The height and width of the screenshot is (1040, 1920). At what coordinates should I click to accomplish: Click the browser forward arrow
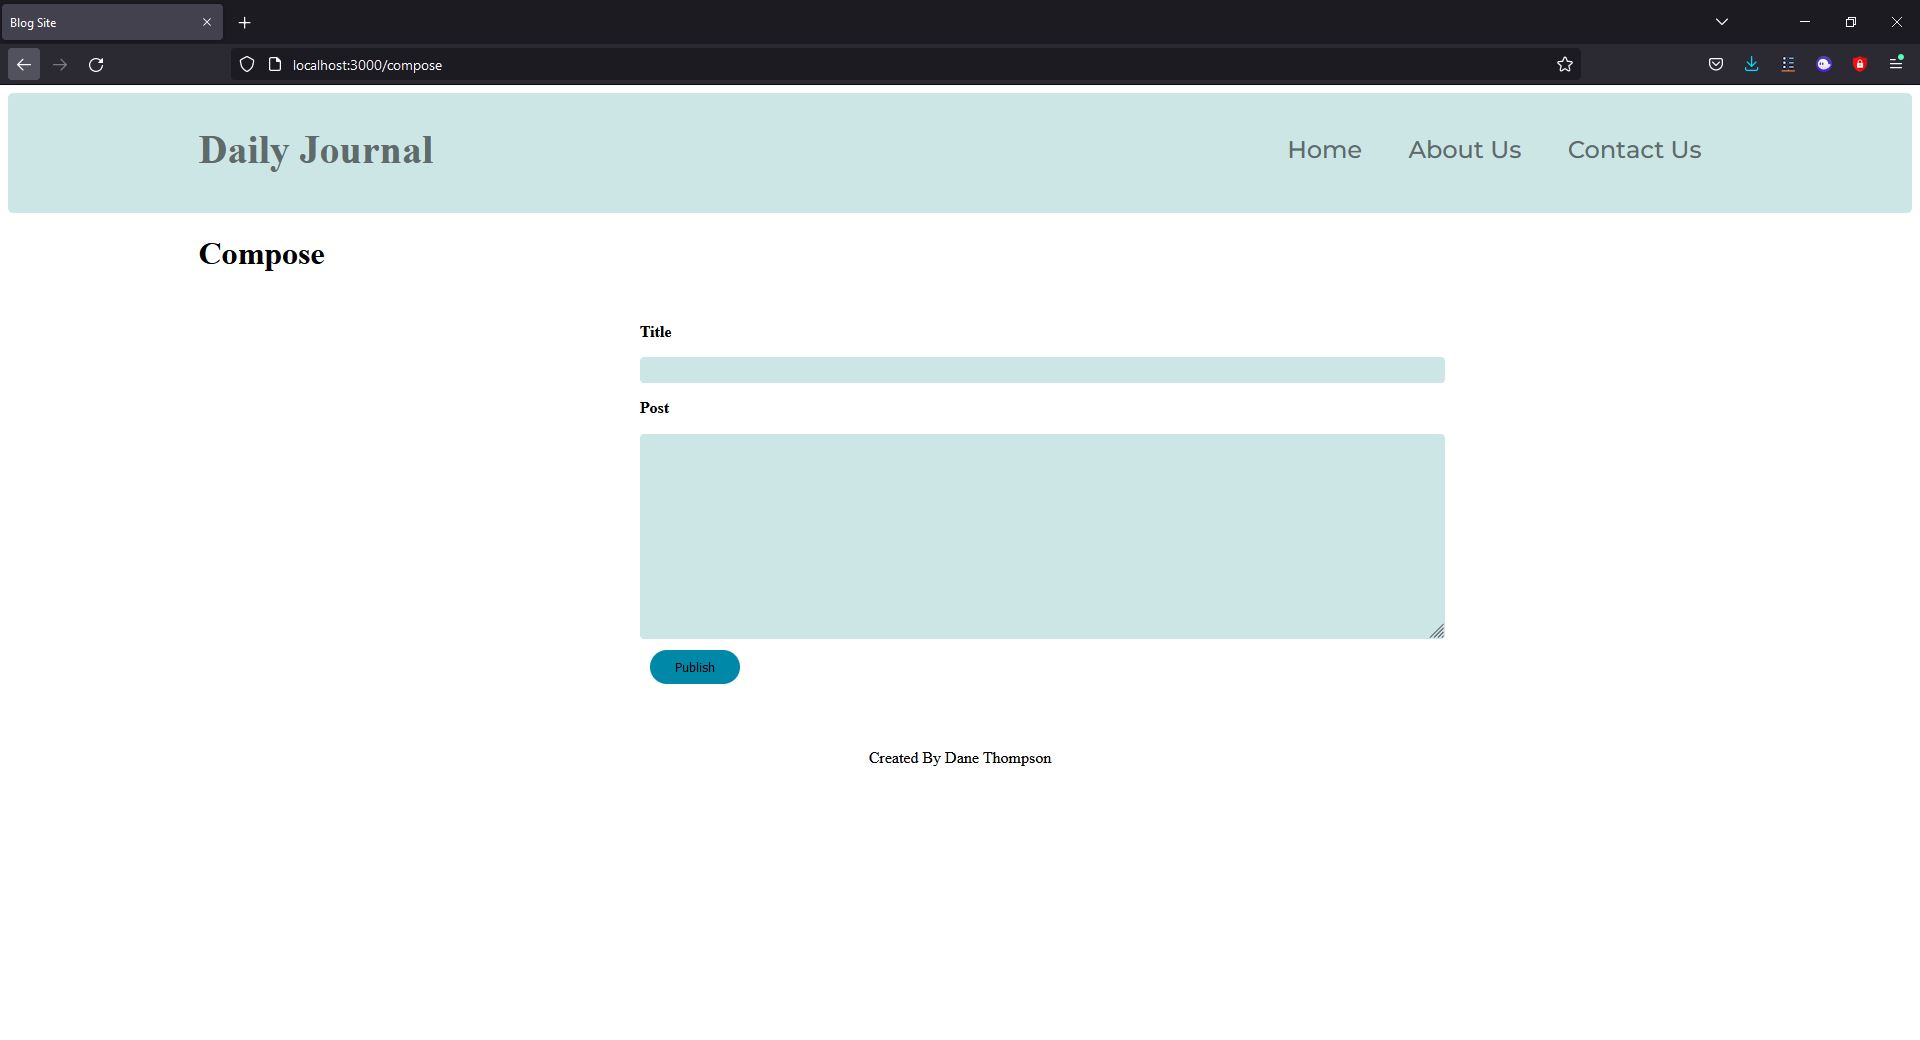point(60,65)
